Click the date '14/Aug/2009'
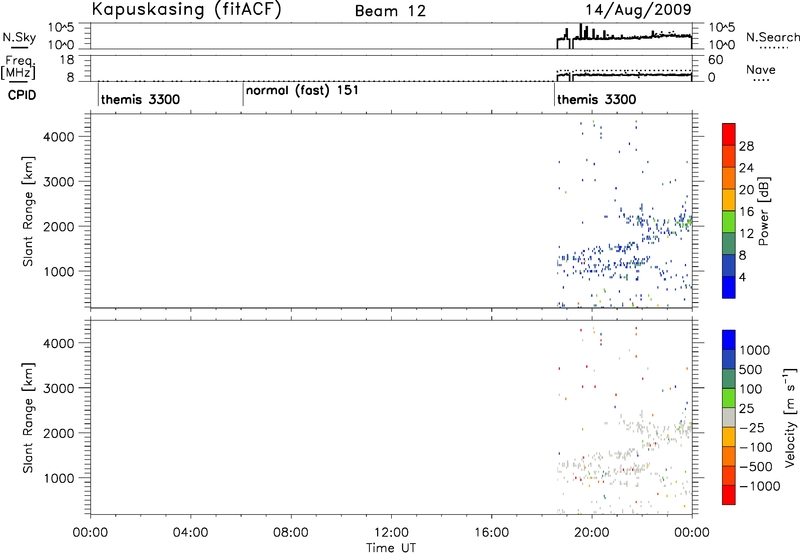Screen dimensions: 800x554 coord(638,10)
